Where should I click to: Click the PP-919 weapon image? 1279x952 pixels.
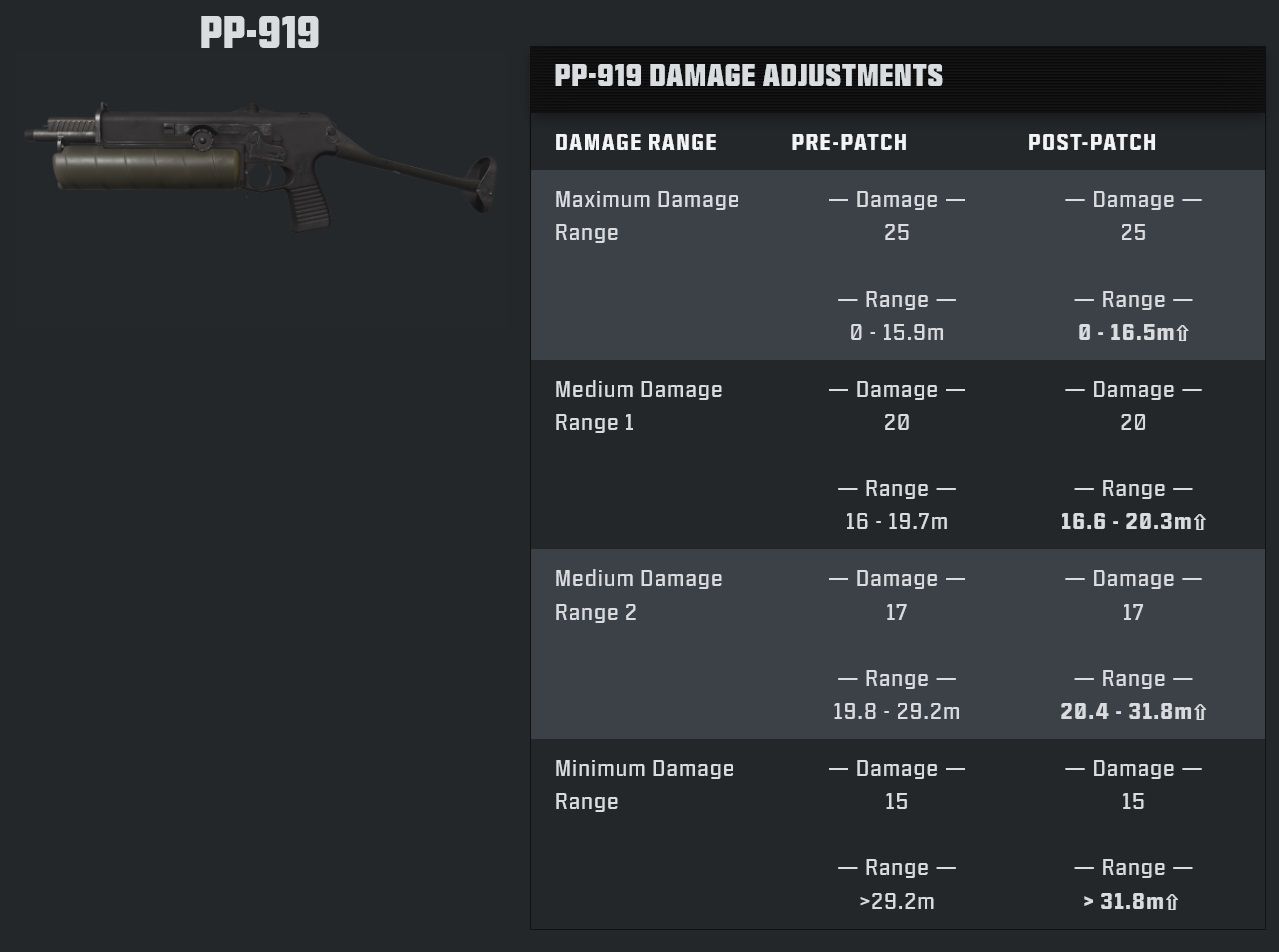261,164
